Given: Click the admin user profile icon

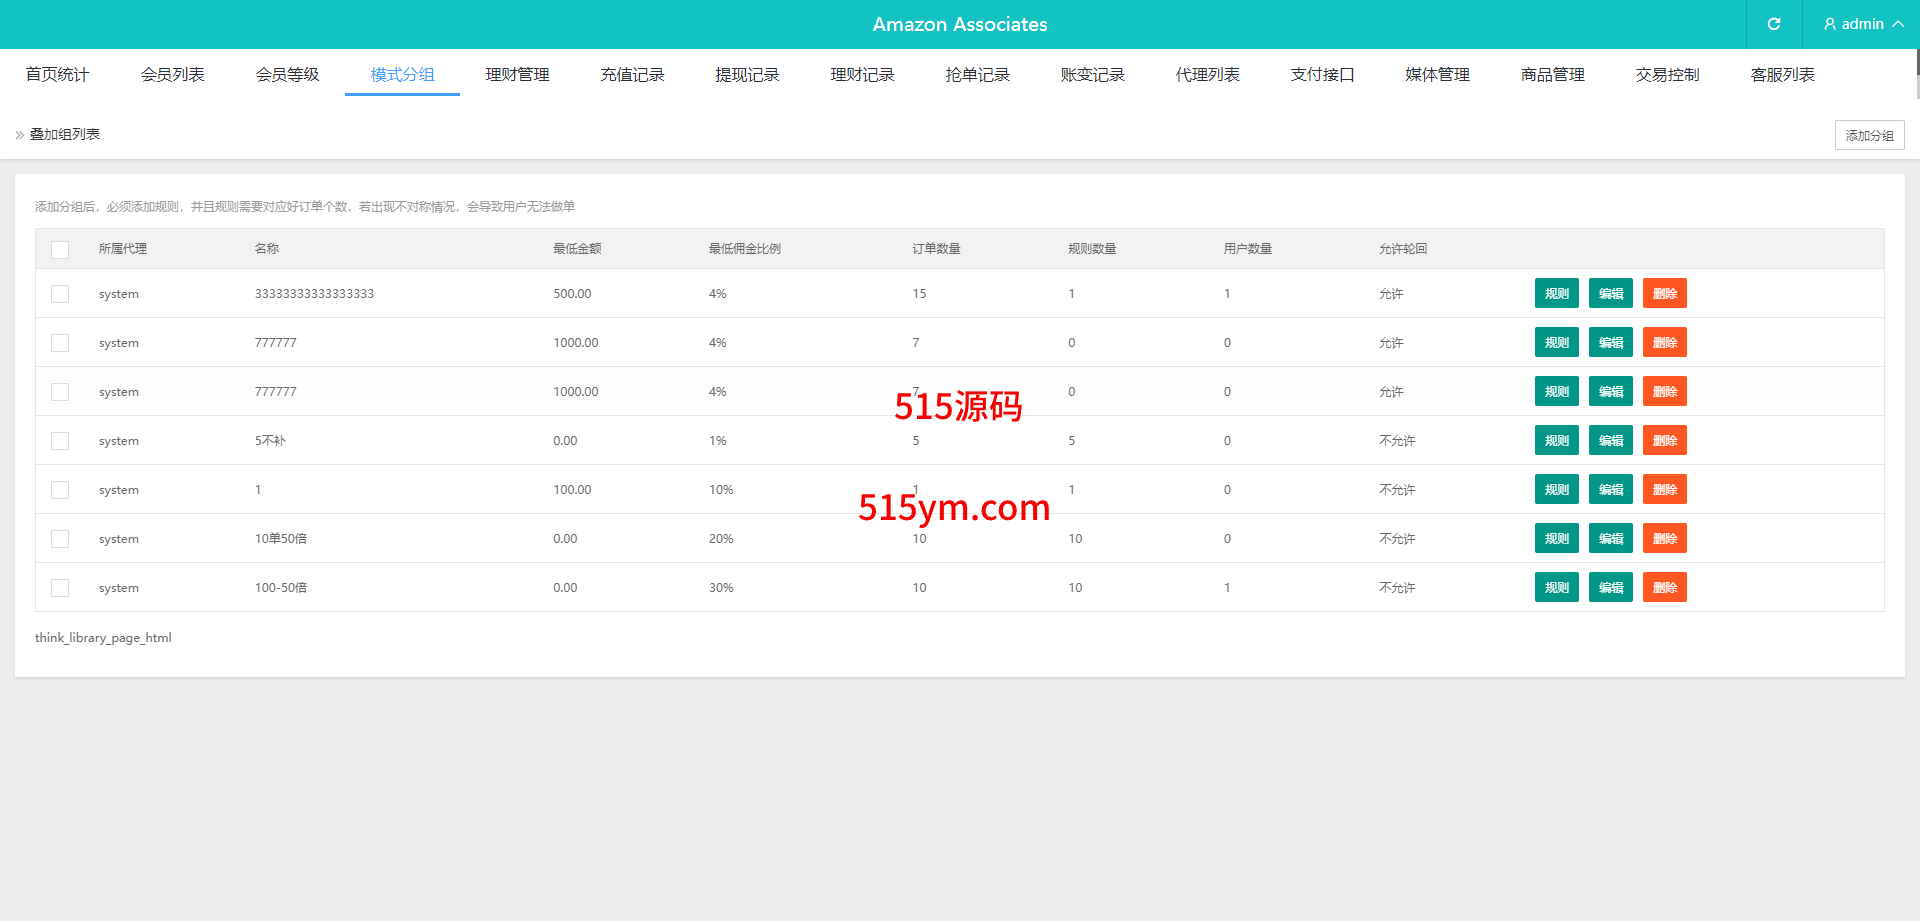Looking at the screenshot, I should tap(1829, 24).
